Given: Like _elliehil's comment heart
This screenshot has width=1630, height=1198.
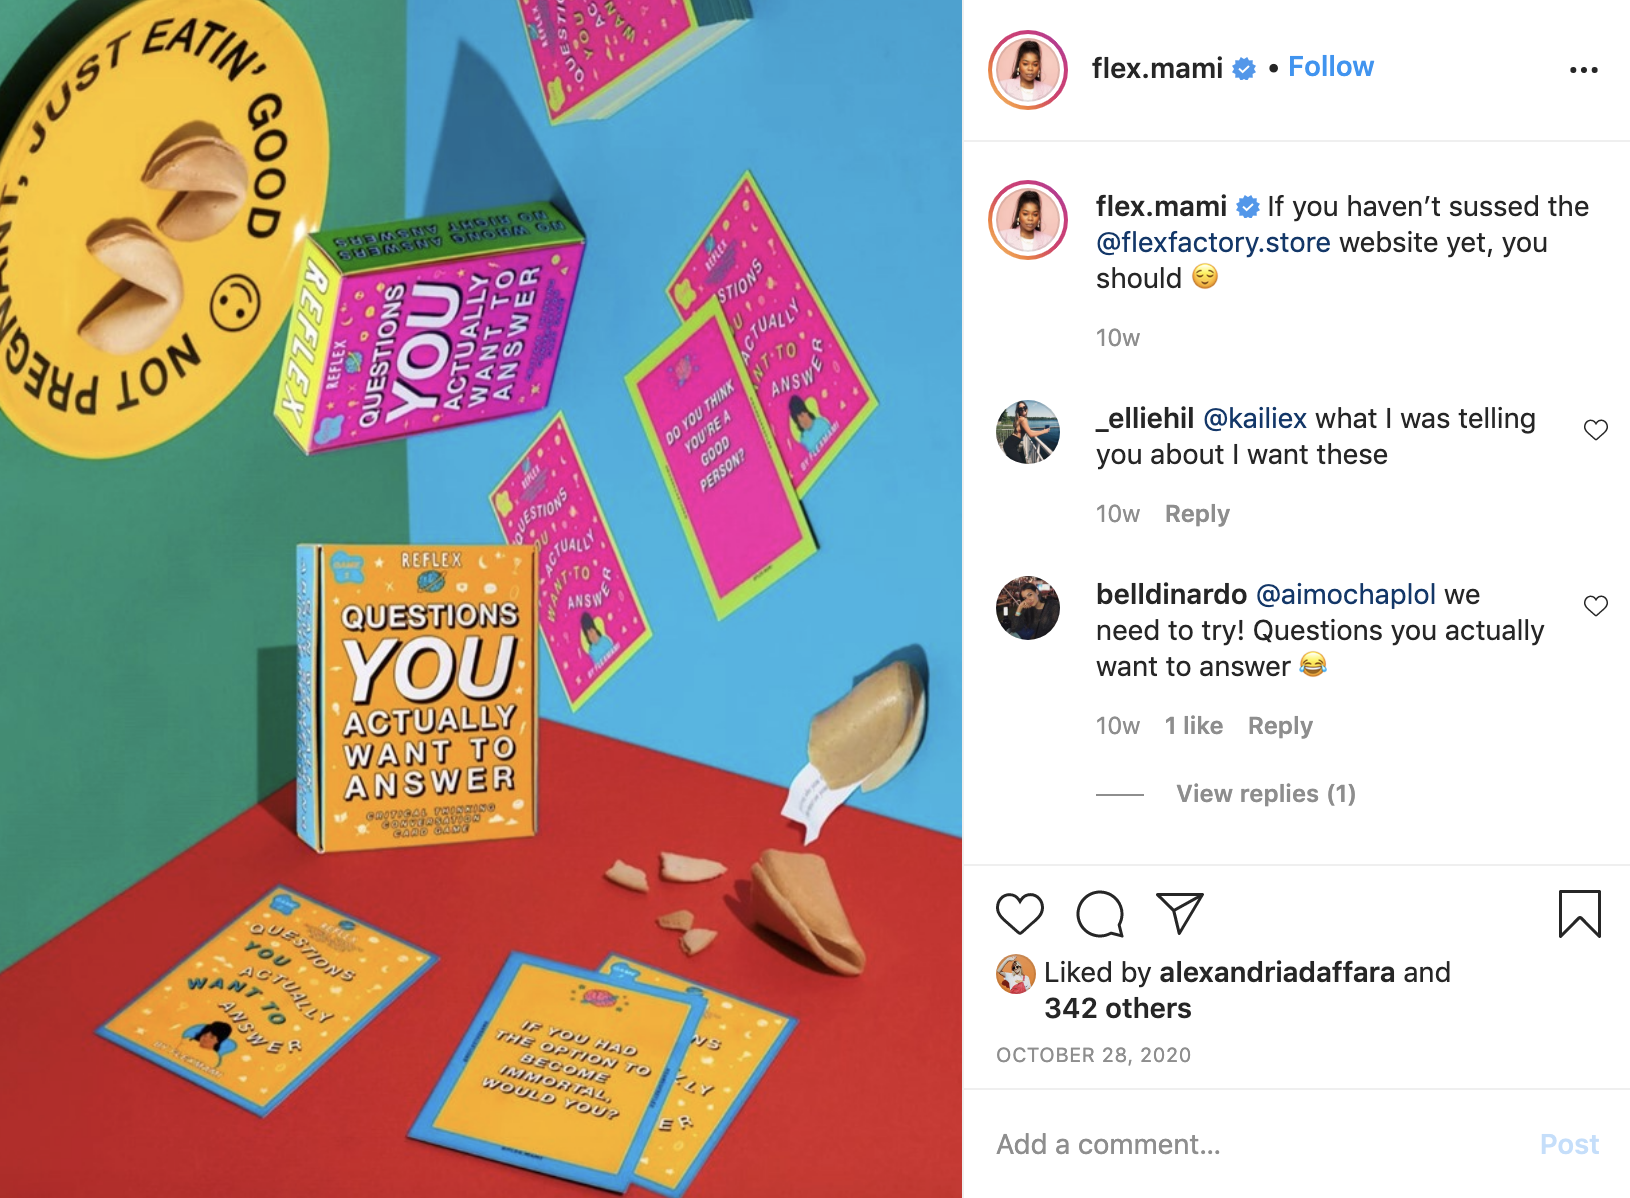Looking at the screenshot, I should click(1596, 430).
